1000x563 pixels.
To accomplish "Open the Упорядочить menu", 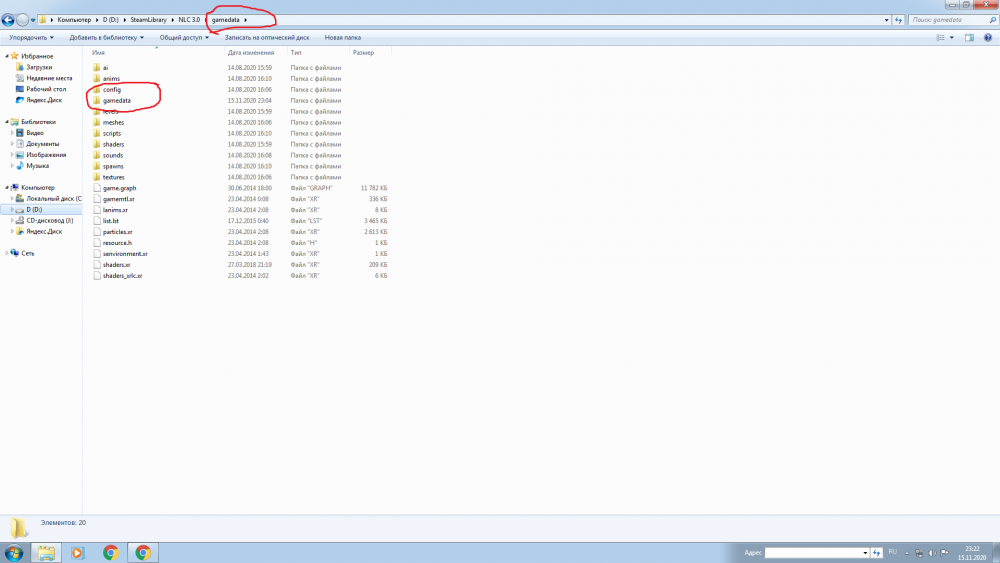I will (31, 38).
